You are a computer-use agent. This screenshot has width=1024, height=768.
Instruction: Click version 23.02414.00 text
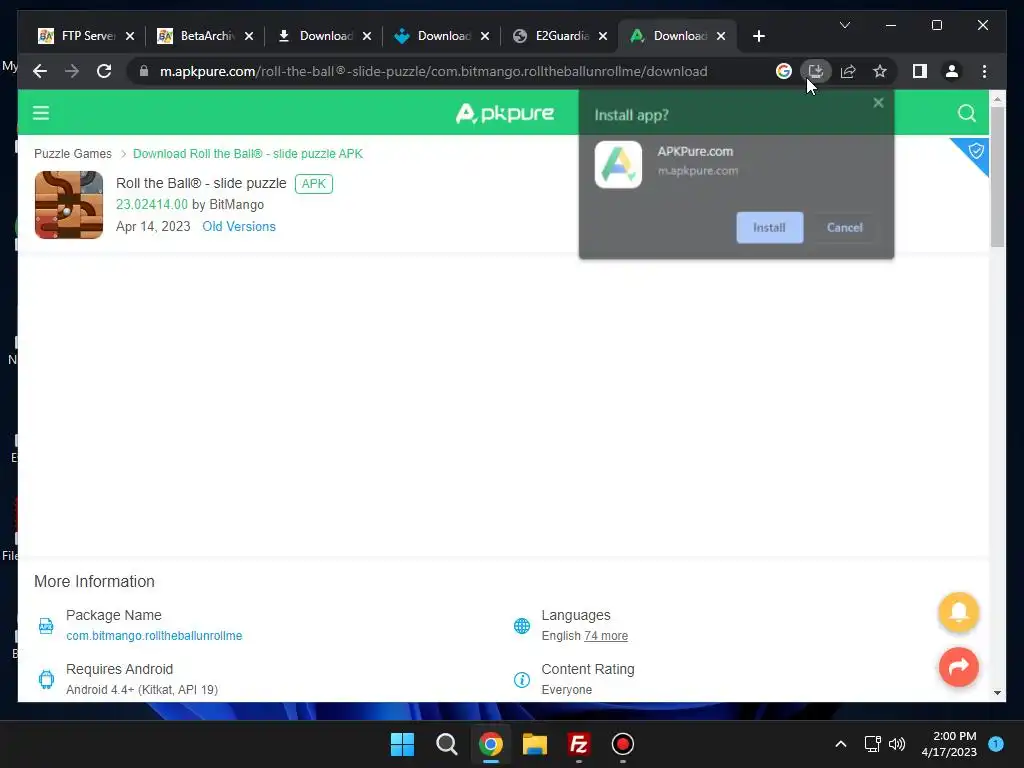point(152,204)
